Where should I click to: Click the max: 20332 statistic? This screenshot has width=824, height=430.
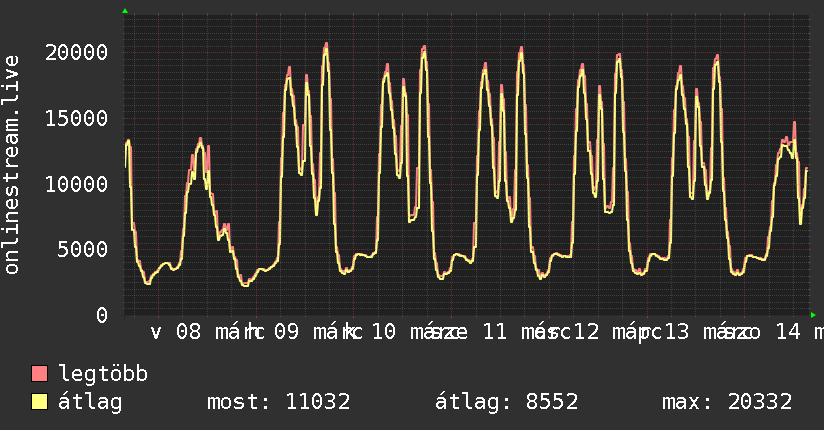click(x=727, y=402)
